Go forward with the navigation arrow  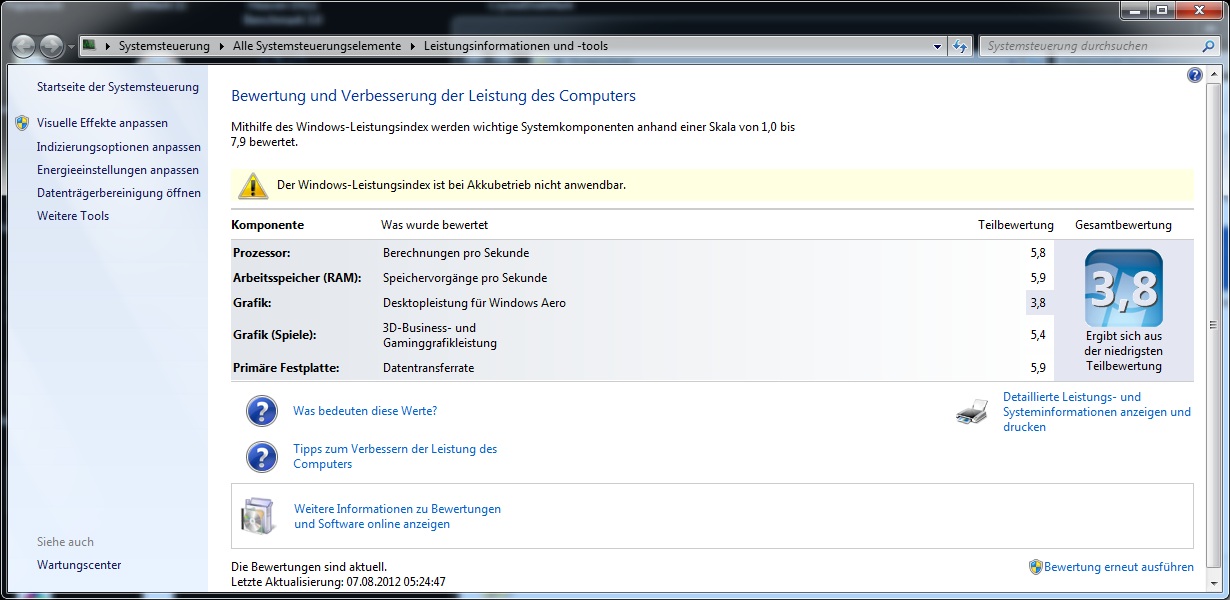pyautogui.click(x=51, y=46)
